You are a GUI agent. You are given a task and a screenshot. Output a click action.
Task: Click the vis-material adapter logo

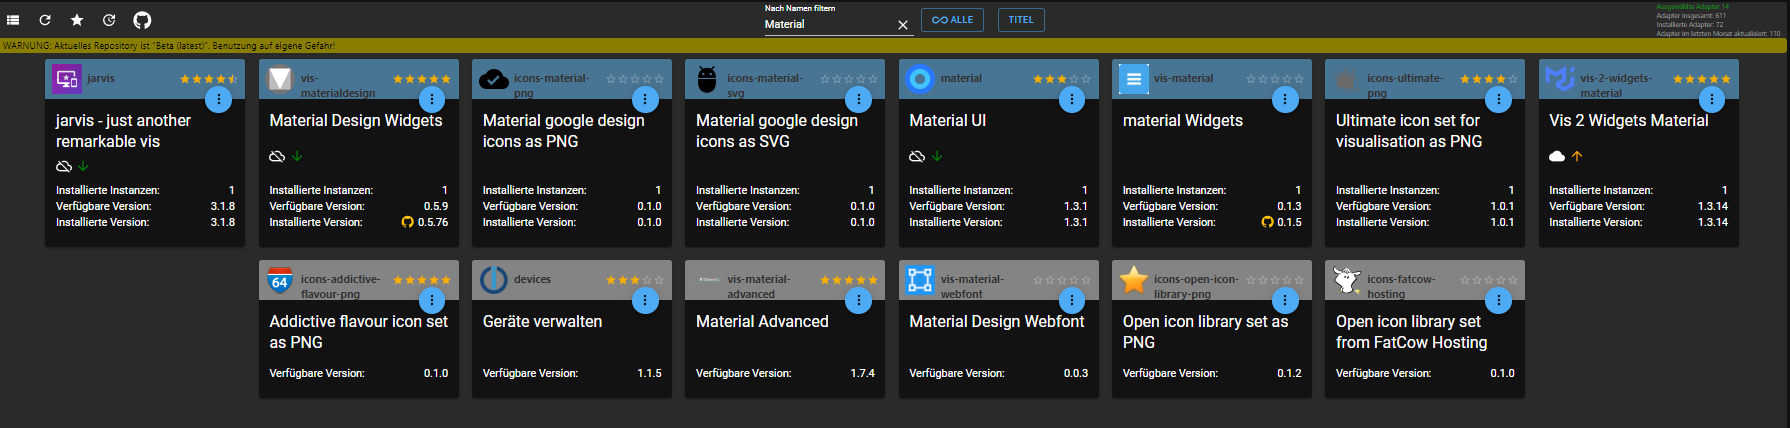pyautogui.click(x=1134, y=79)
